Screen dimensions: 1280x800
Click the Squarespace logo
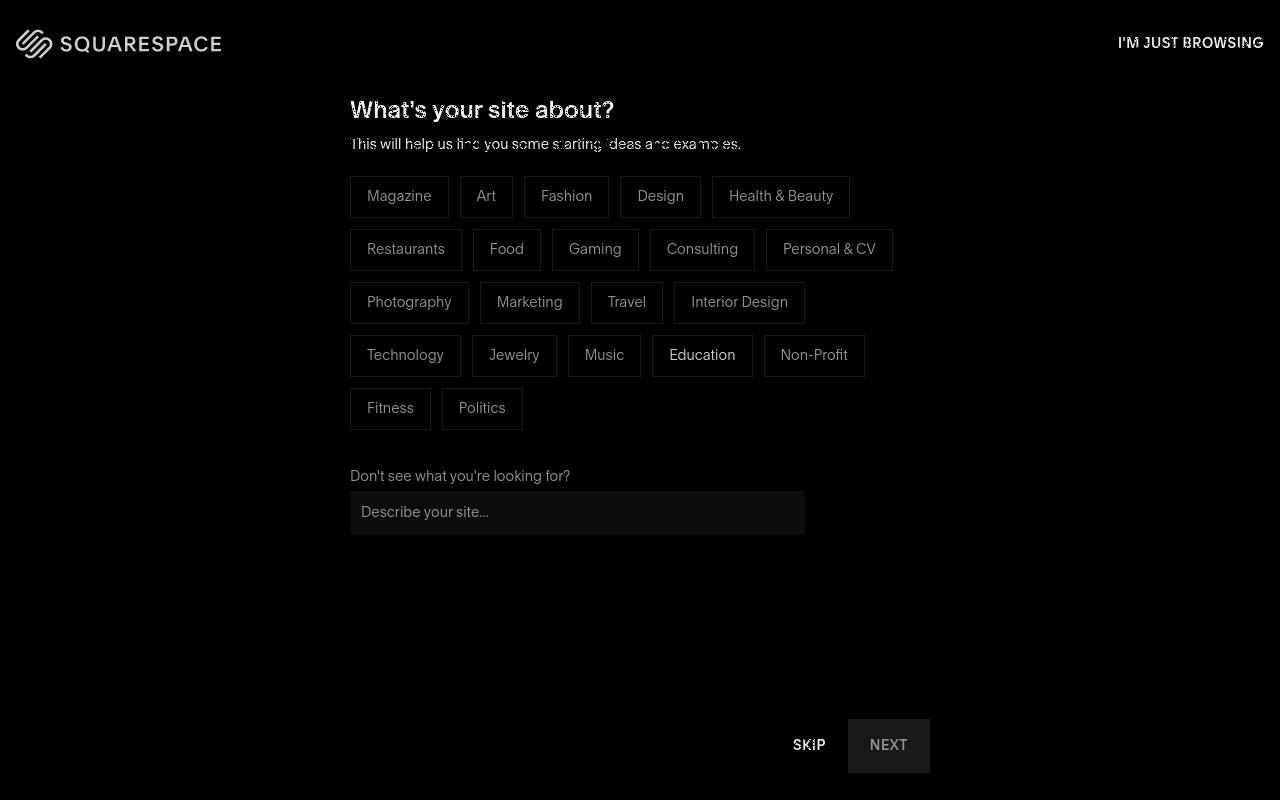[x=119, y=44]
